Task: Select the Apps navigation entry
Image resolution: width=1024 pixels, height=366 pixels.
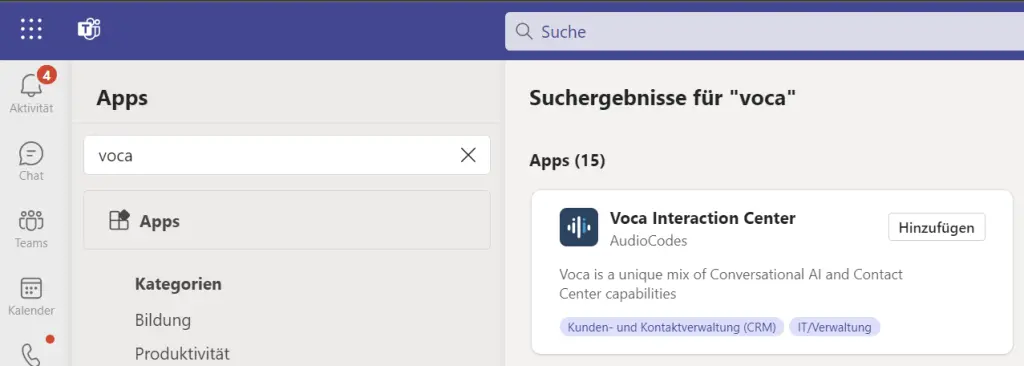Action: click(x=287, y=220)
